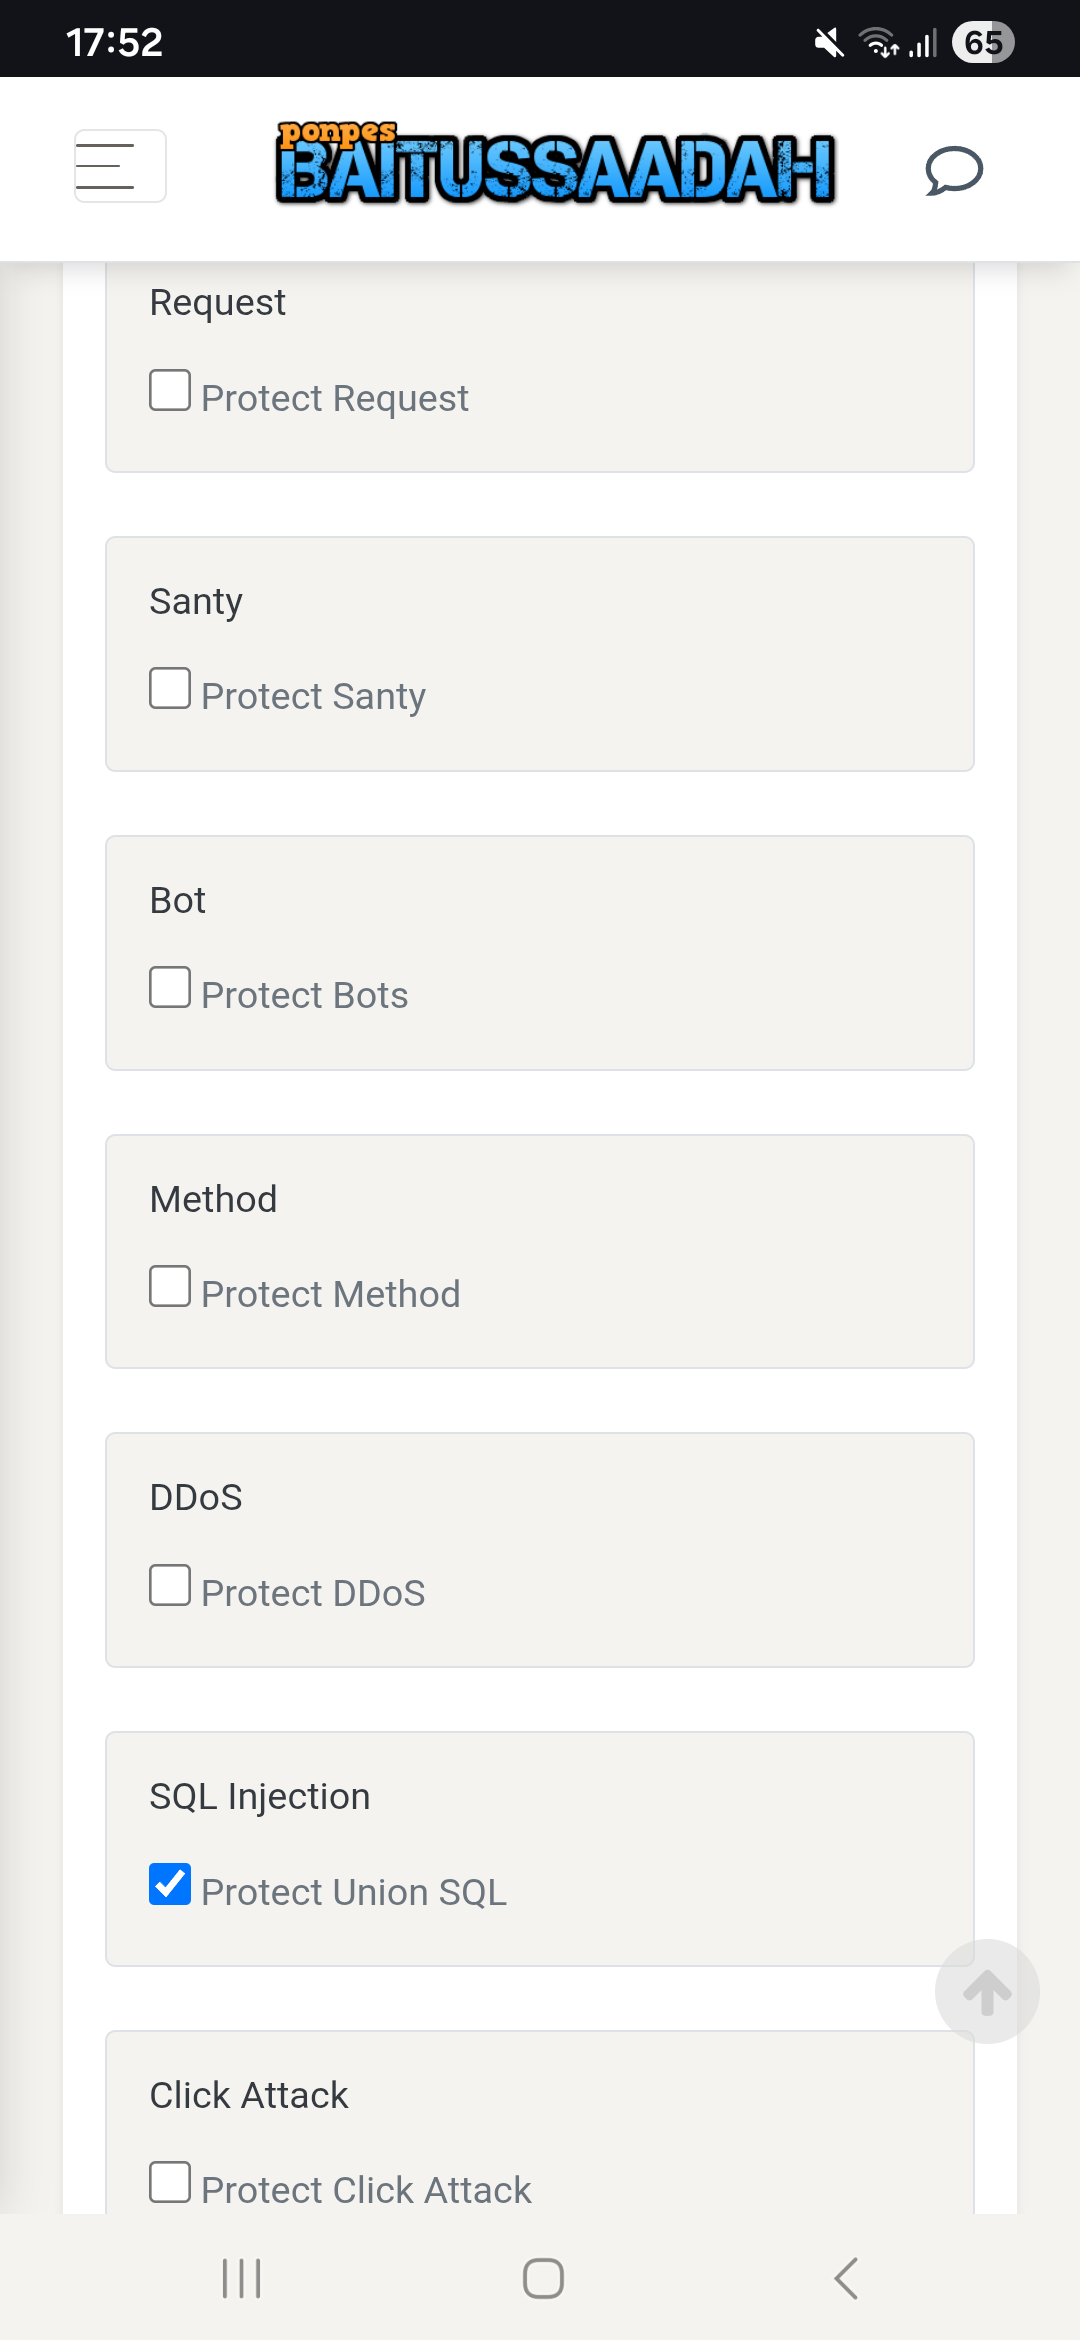Tap the muted sound status icon

click(x=829, y=43)
